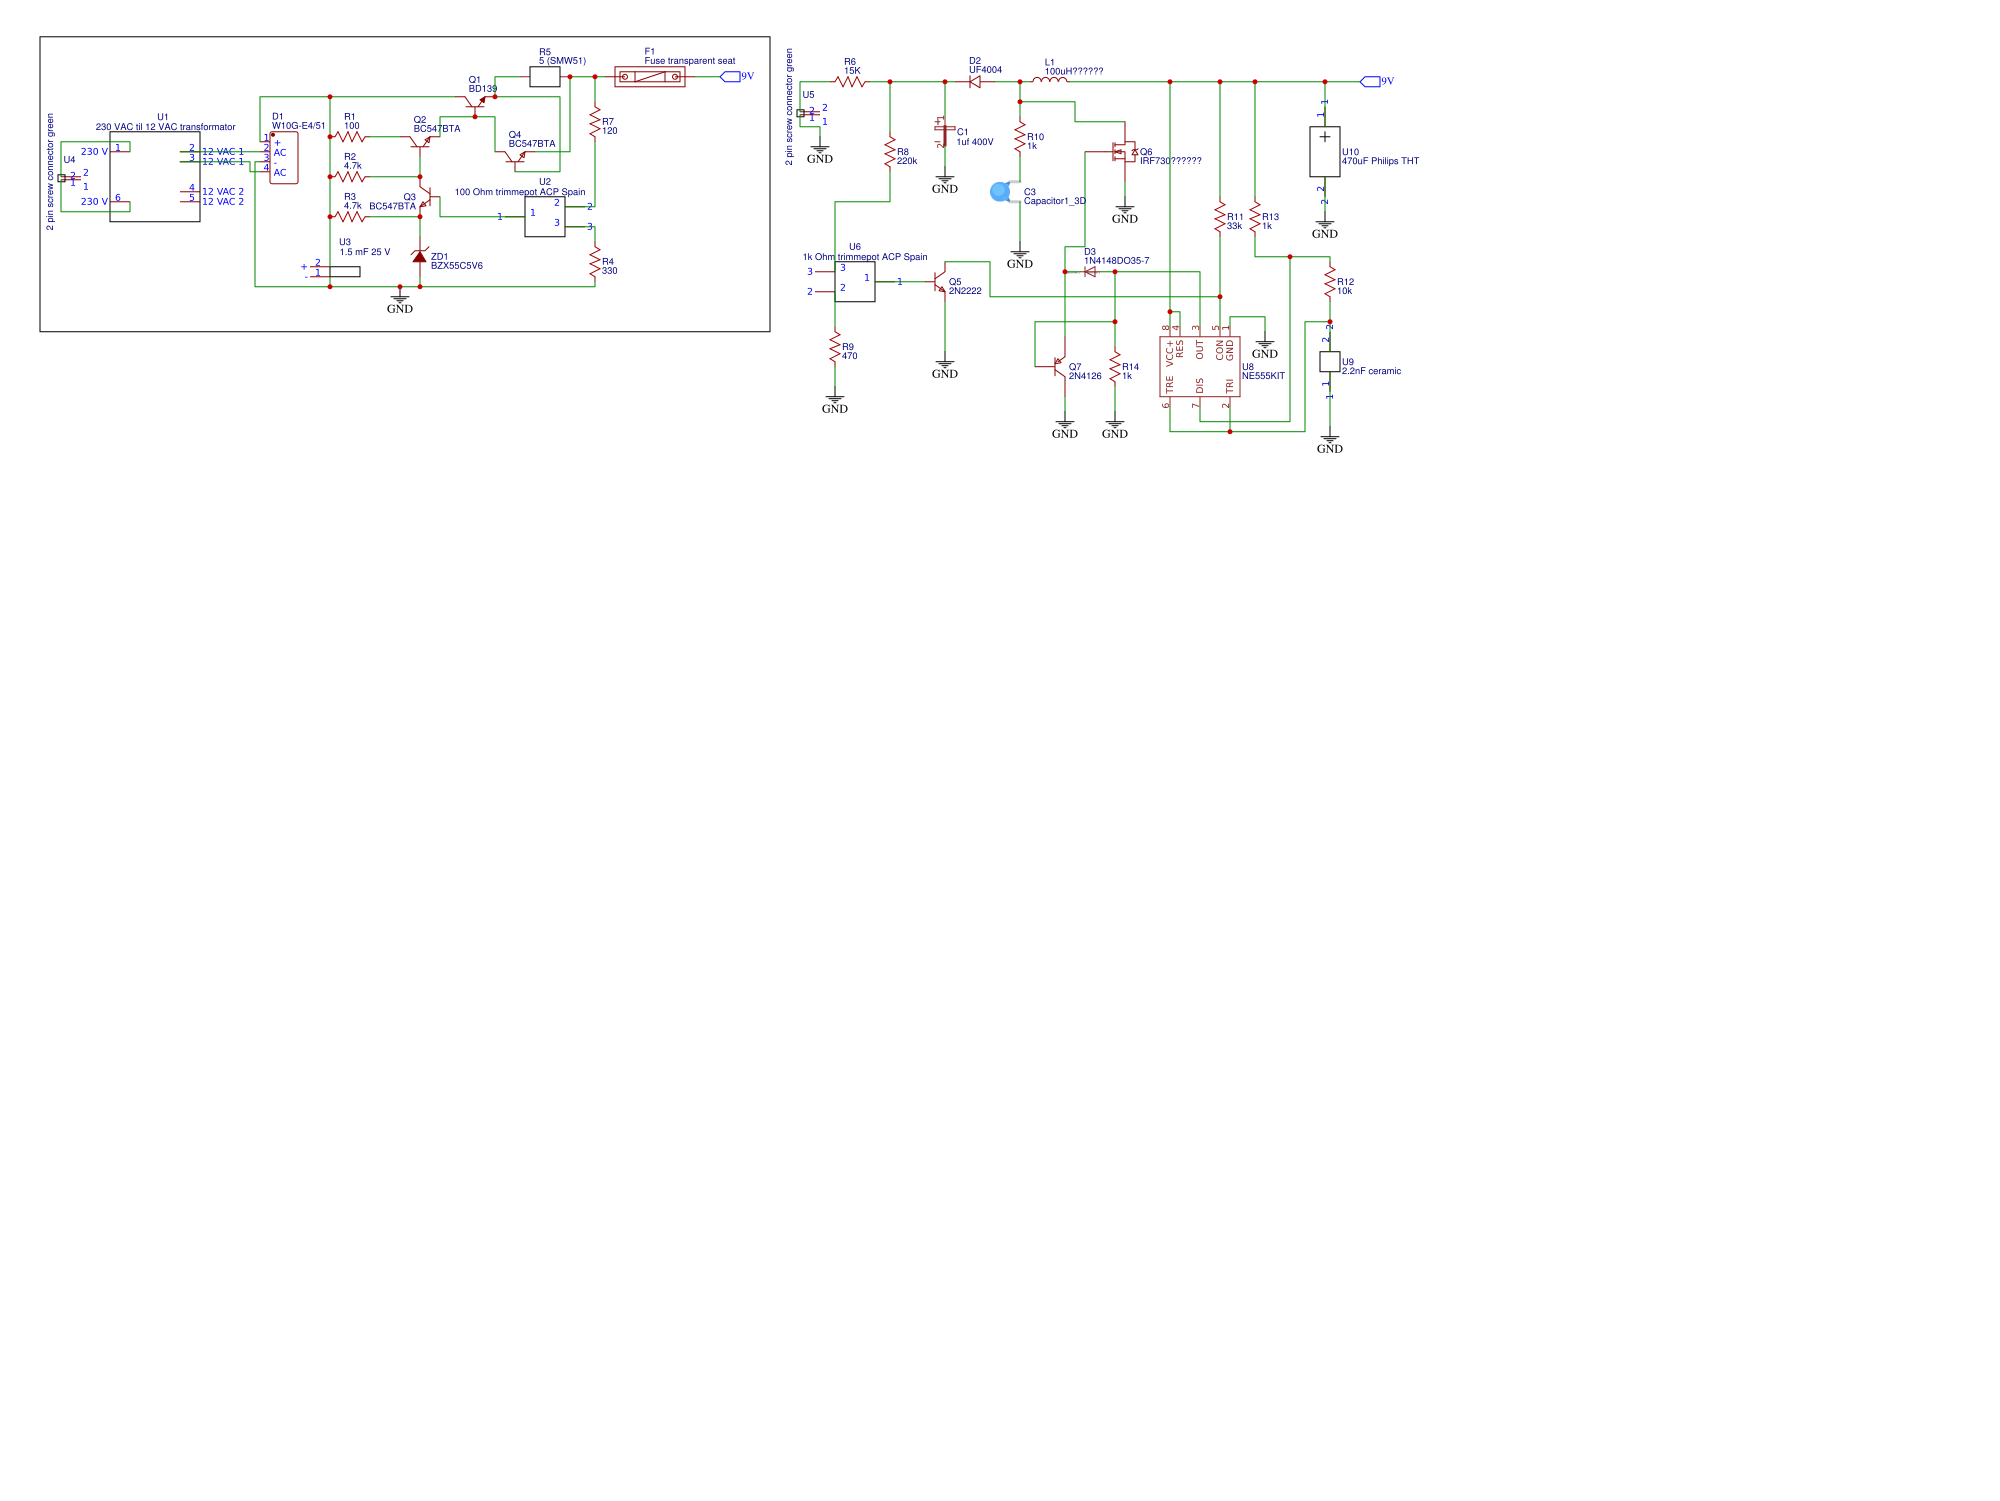The height and width of the screenshot is (1501, 2000).
Task: Click the Q6 IRF730 MOSFET
Action: click(x=1125, y=153)
